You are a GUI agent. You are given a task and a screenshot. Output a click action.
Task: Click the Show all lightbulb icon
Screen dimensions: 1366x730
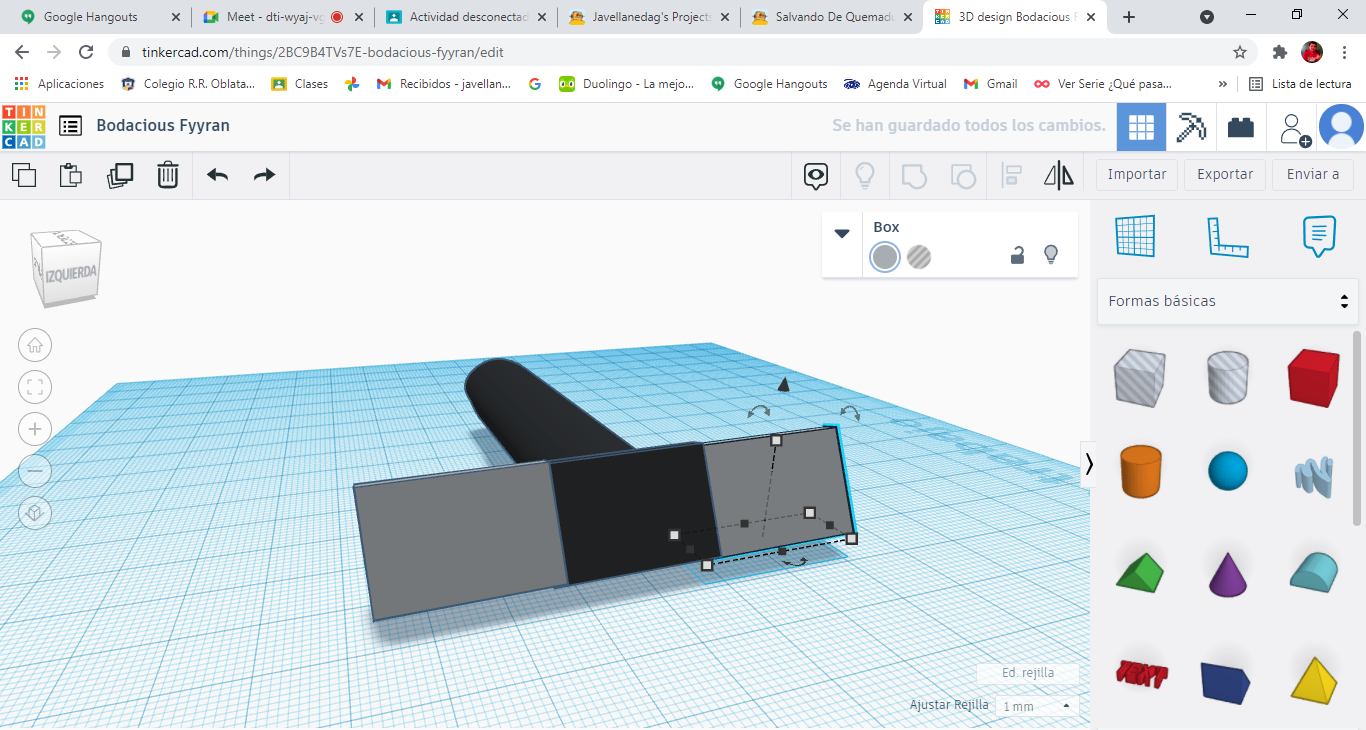(x=865, y=176)
